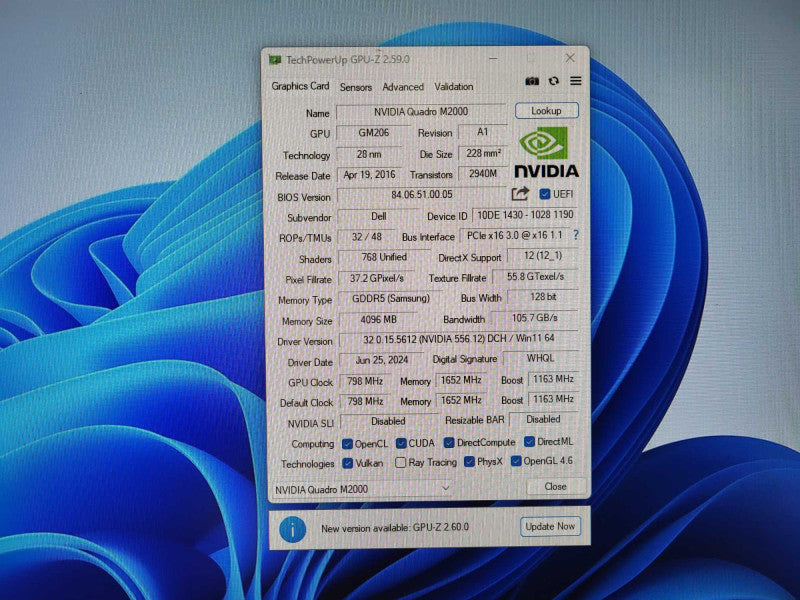Viewport: 800px width, 600px height.
Task: Click the Memory Size value 4096 MB
Action: 378,319
